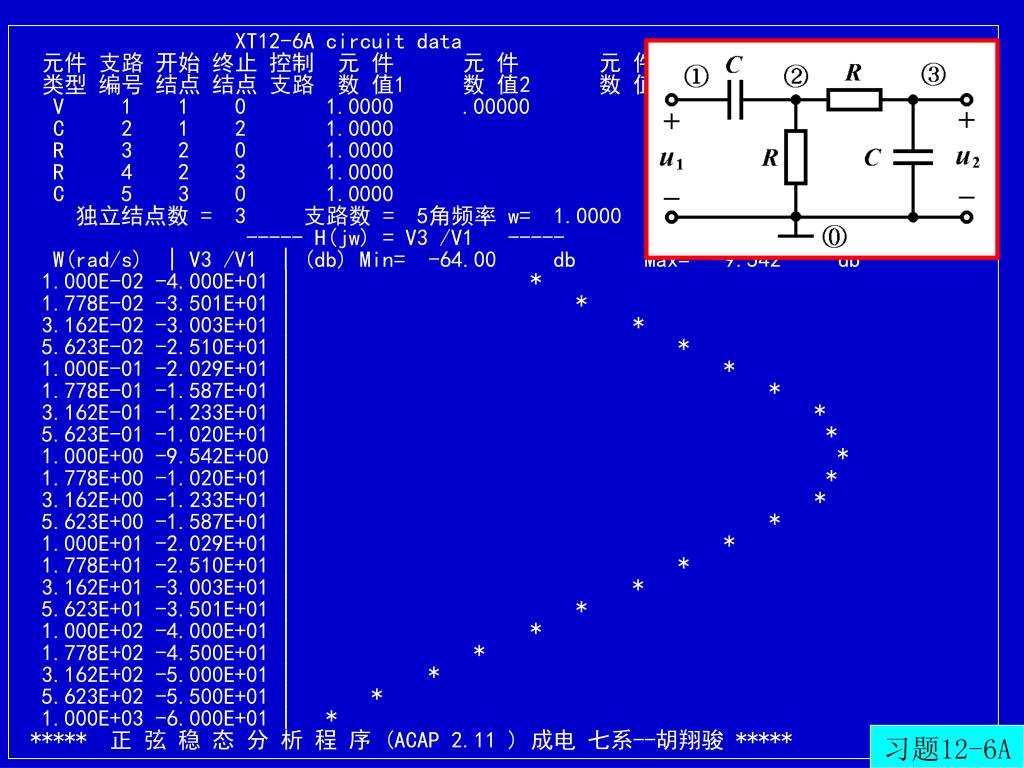This screenshot has height=768, width=1024.
Task: Click the 控制支路 column header
Action: click(x=292, y=74)
